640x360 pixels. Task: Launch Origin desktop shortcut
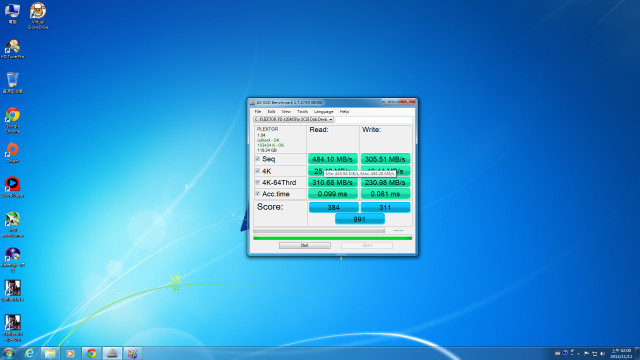pyautogui.click(x=13, y=153)
